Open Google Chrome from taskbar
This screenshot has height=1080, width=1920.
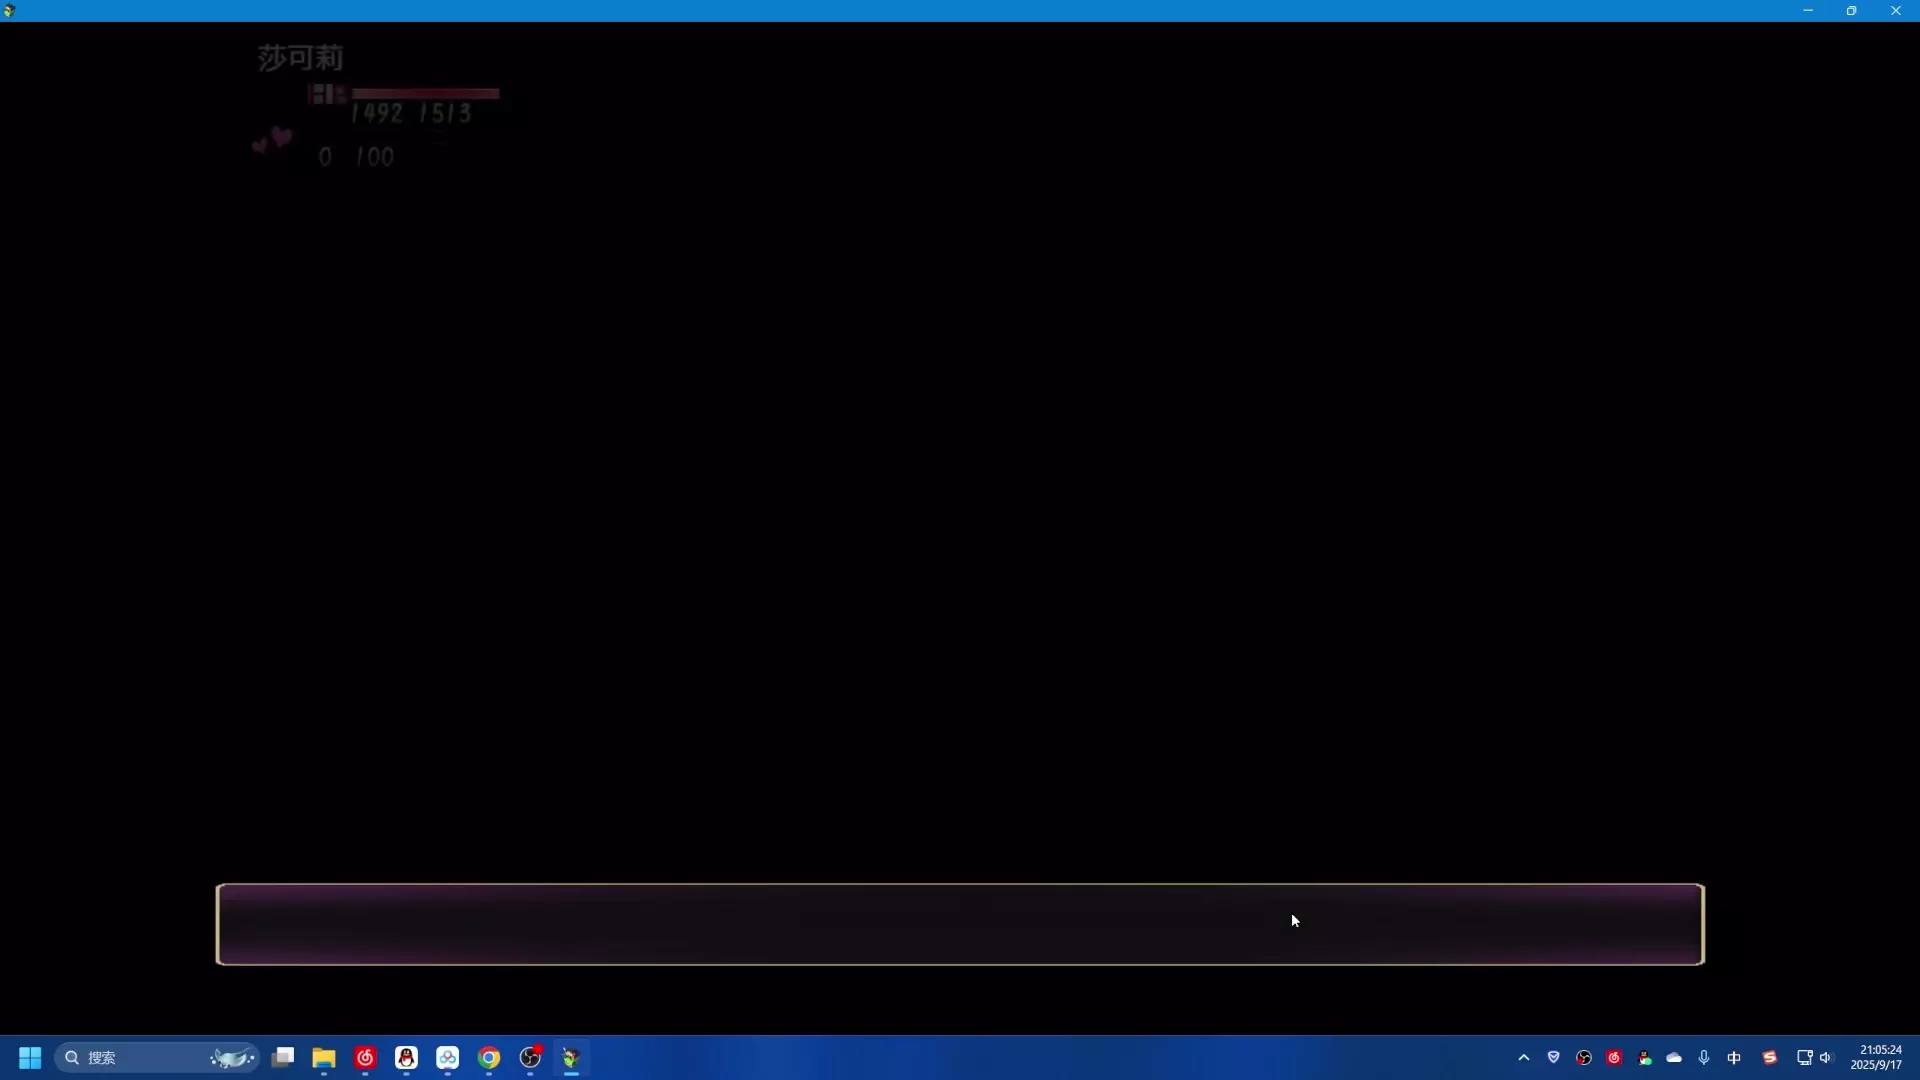click(x=489, y=1057)
